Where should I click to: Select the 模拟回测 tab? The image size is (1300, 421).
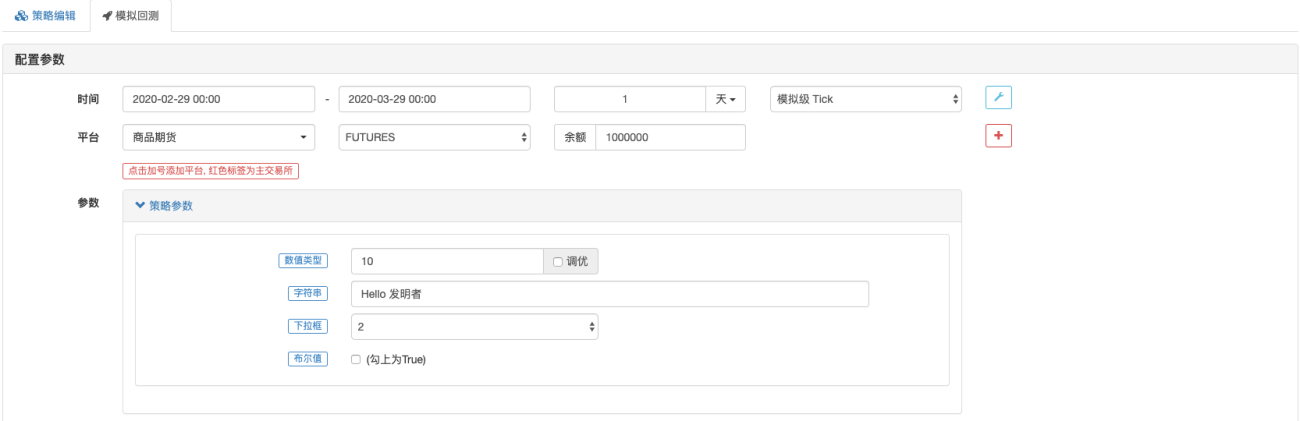pos(130,15)
